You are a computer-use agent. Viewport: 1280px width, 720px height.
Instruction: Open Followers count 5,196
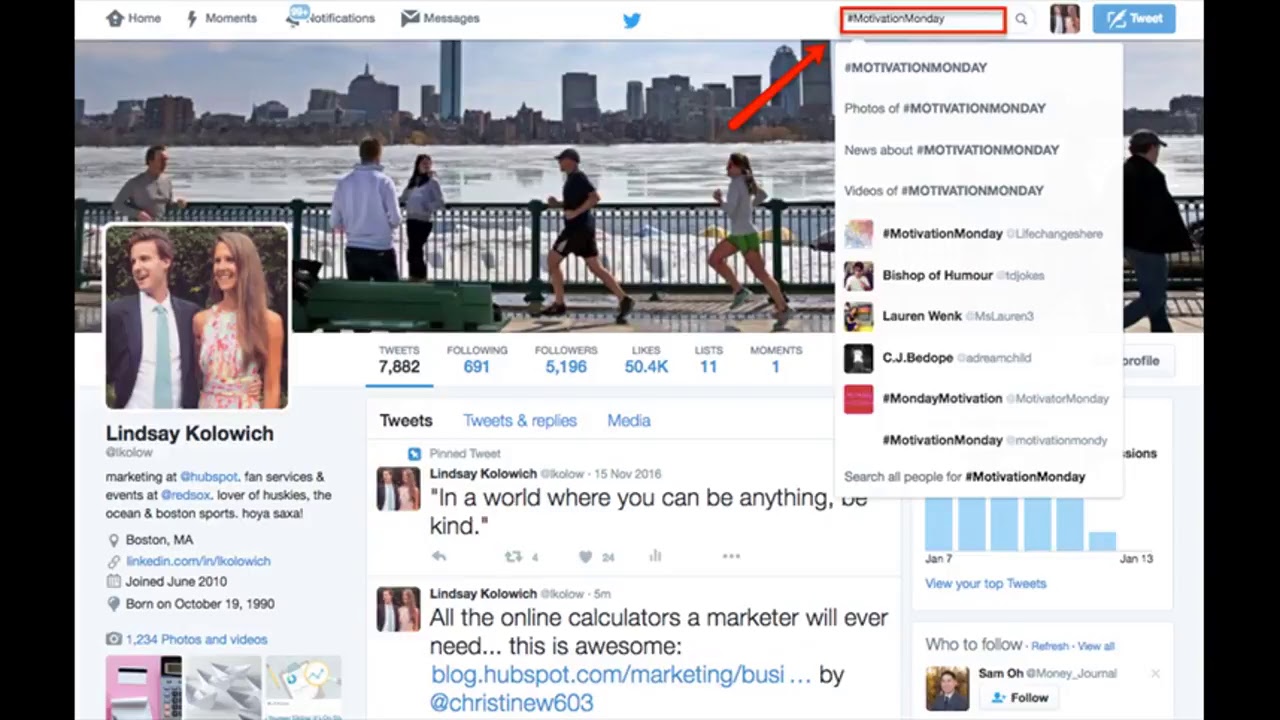point(566,360)
